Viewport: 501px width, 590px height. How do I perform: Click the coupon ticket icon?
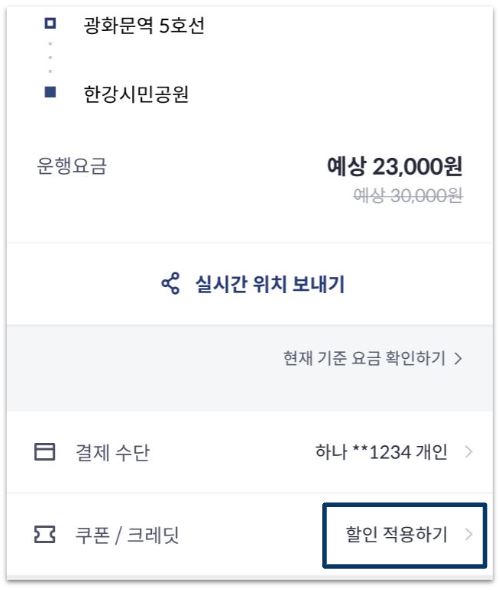pos(45,534)
